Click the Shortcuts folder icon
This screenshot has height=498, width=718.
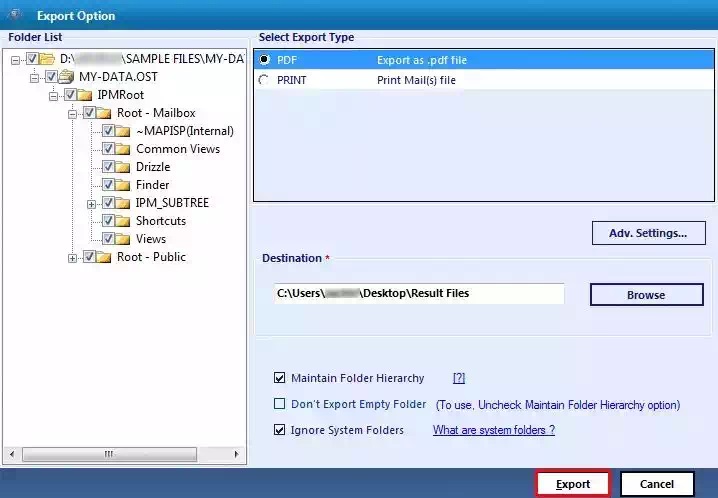point(123,221)
